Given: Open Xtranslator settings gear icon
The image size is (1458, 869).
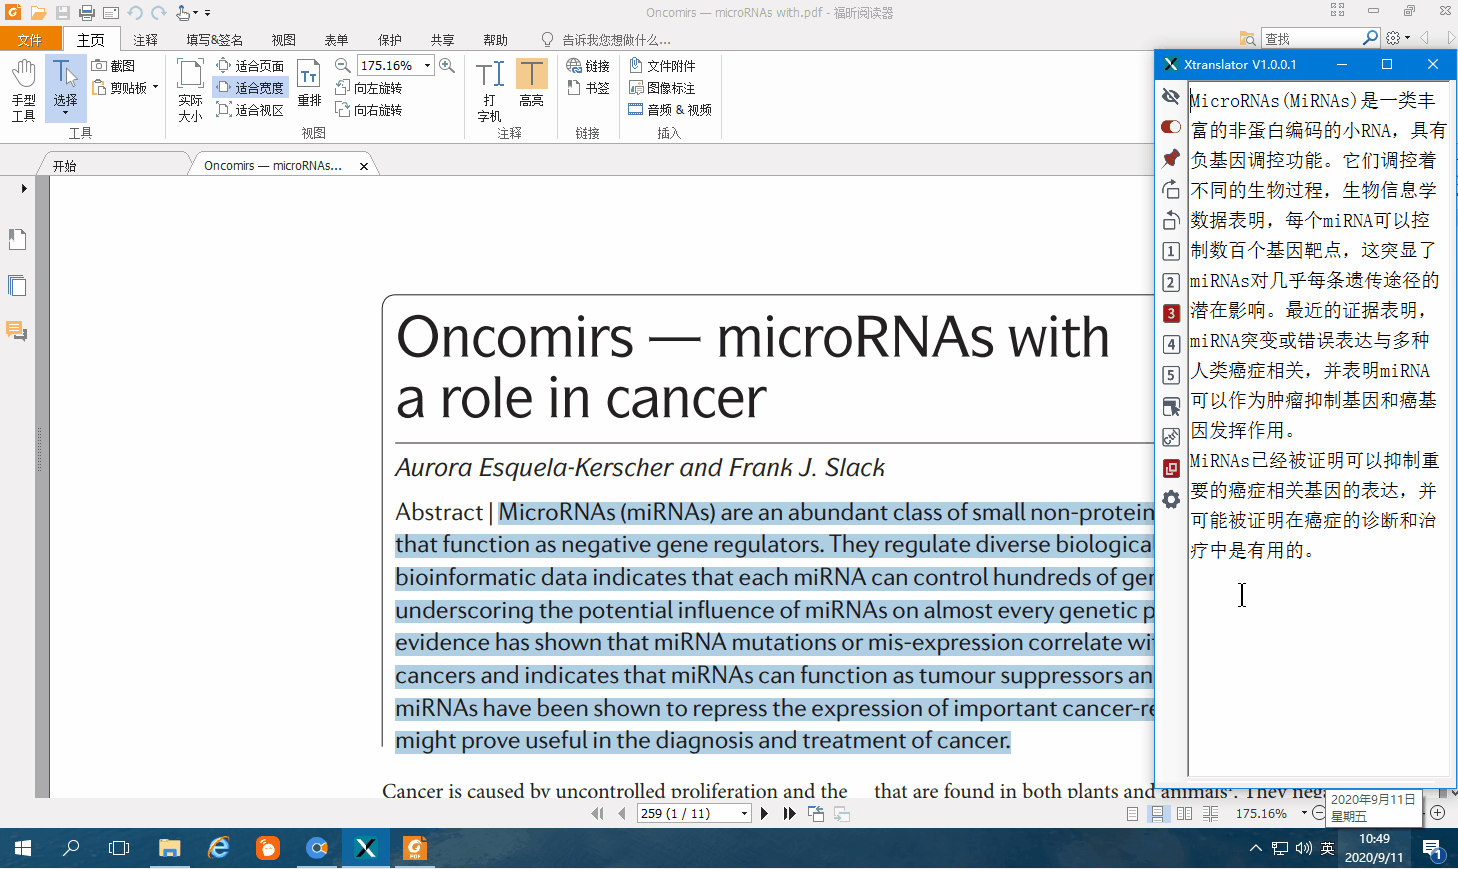Looking at the screenshot, I should tap(1171, 499).
